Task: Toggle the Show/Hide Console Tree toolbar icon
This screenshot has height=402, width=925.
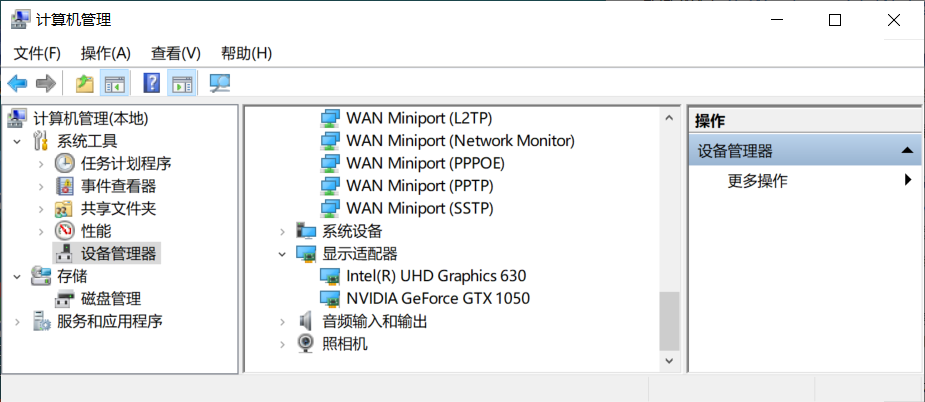Action: pos(114,83)
